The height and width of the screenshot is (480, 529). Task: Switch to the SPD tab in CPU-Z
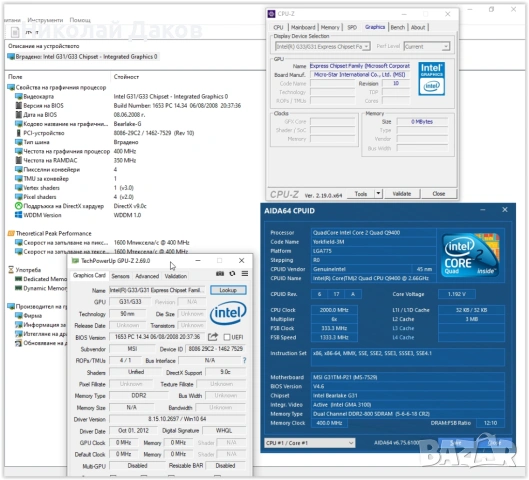click(352, 27)
